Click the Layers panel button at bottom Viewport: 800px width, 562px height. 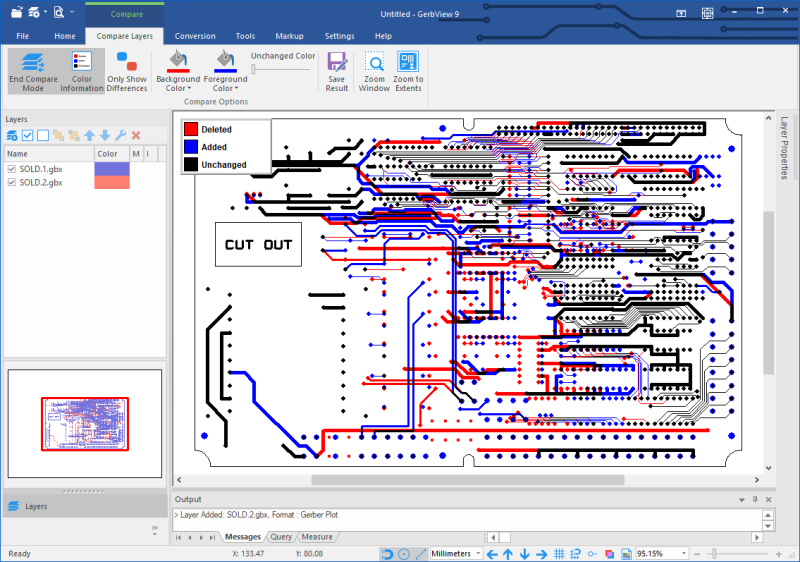pyautogui.click(x=85, y=506)
